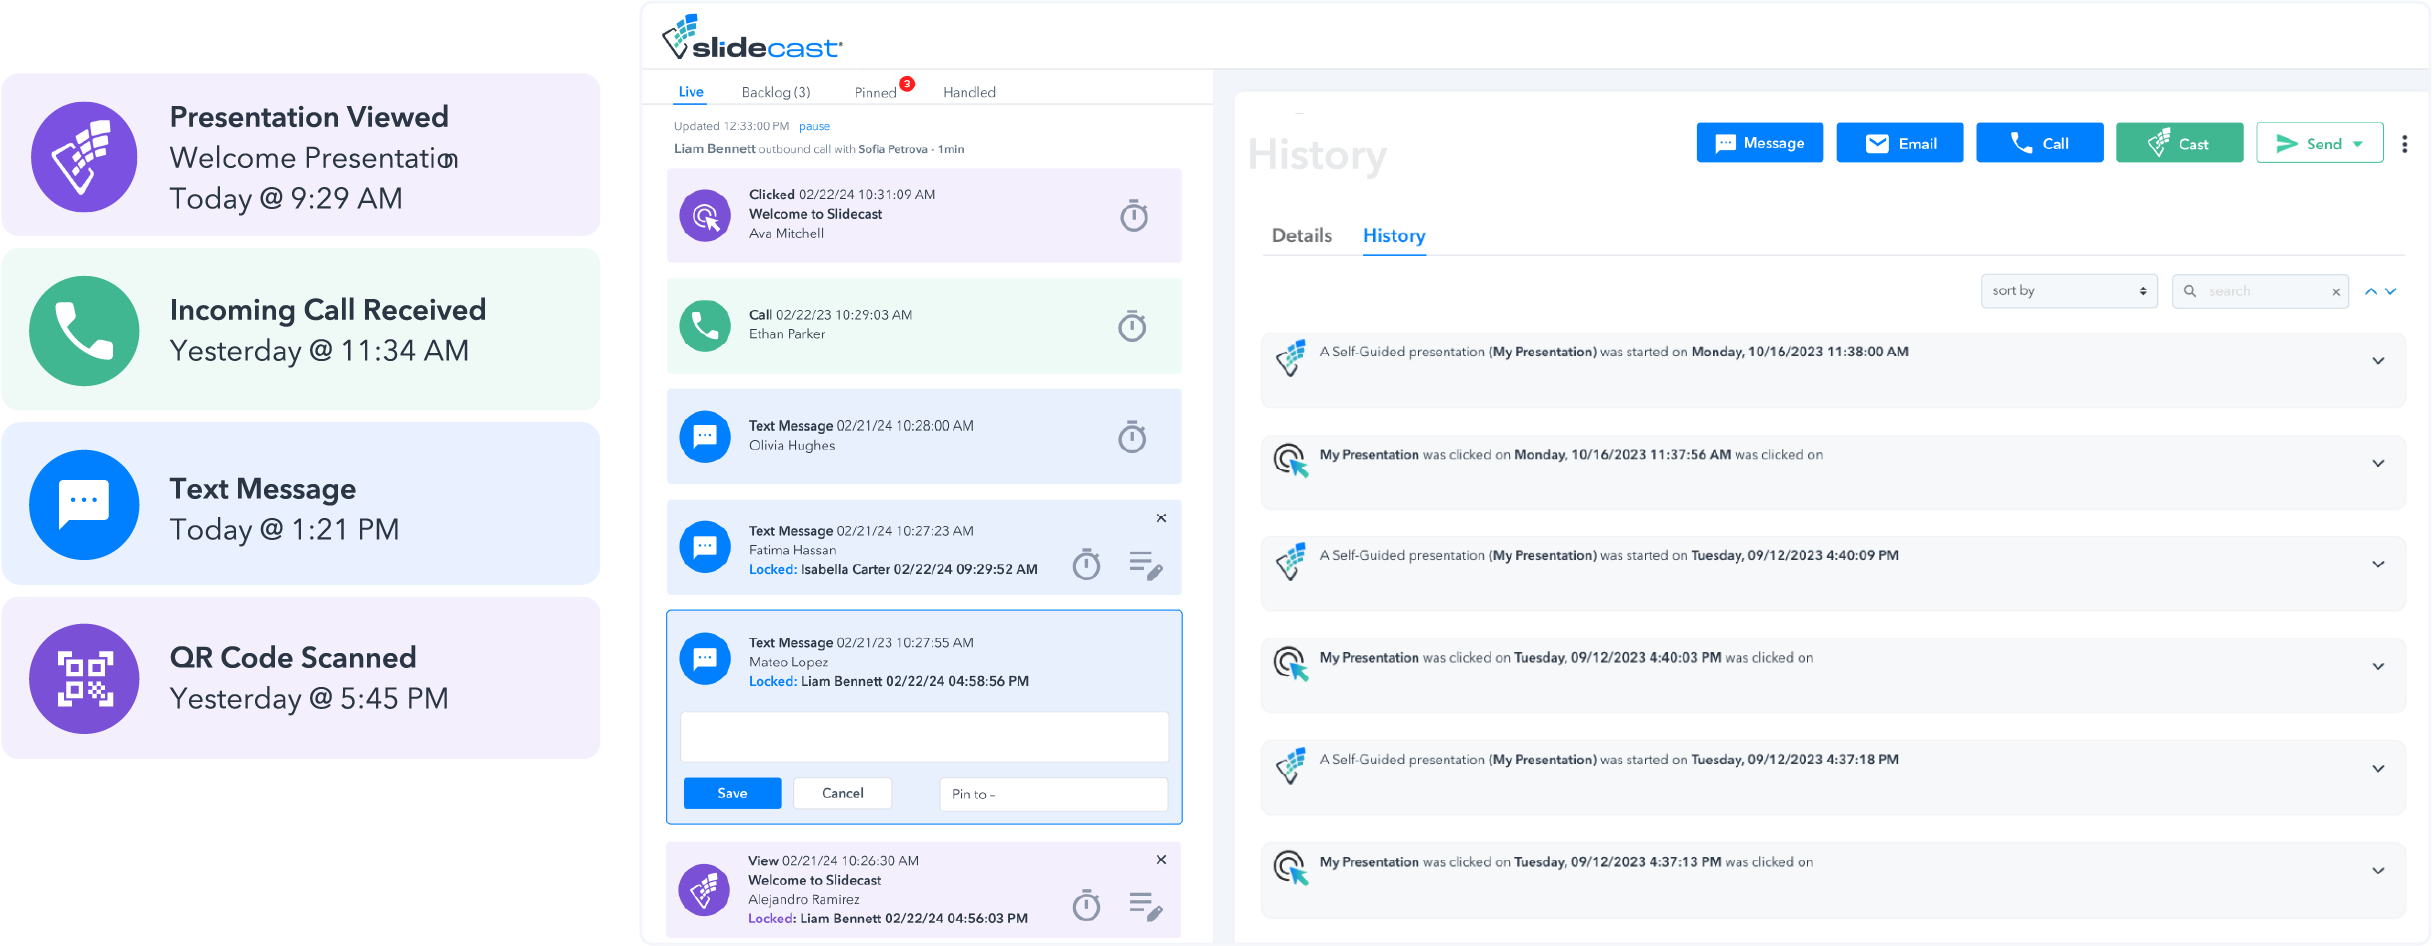Switch to the Backlog tab
This screenshot has height=946, width=2433.
coord(775,92)
